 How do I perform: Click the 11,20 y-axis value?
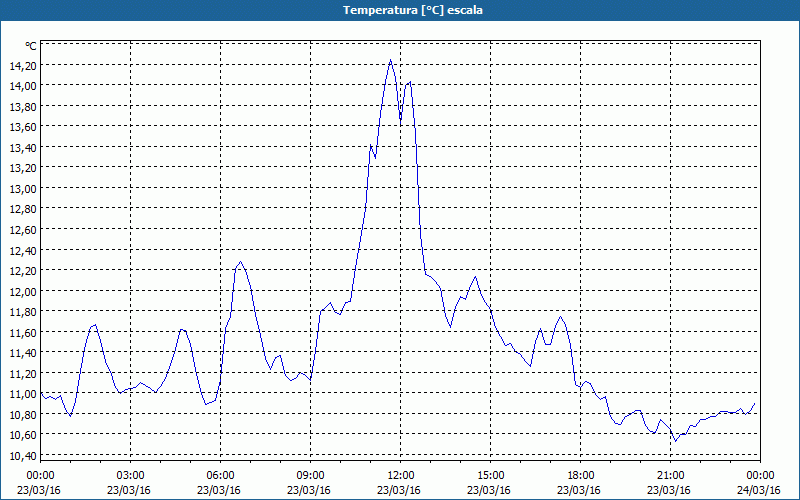point(23,373)
